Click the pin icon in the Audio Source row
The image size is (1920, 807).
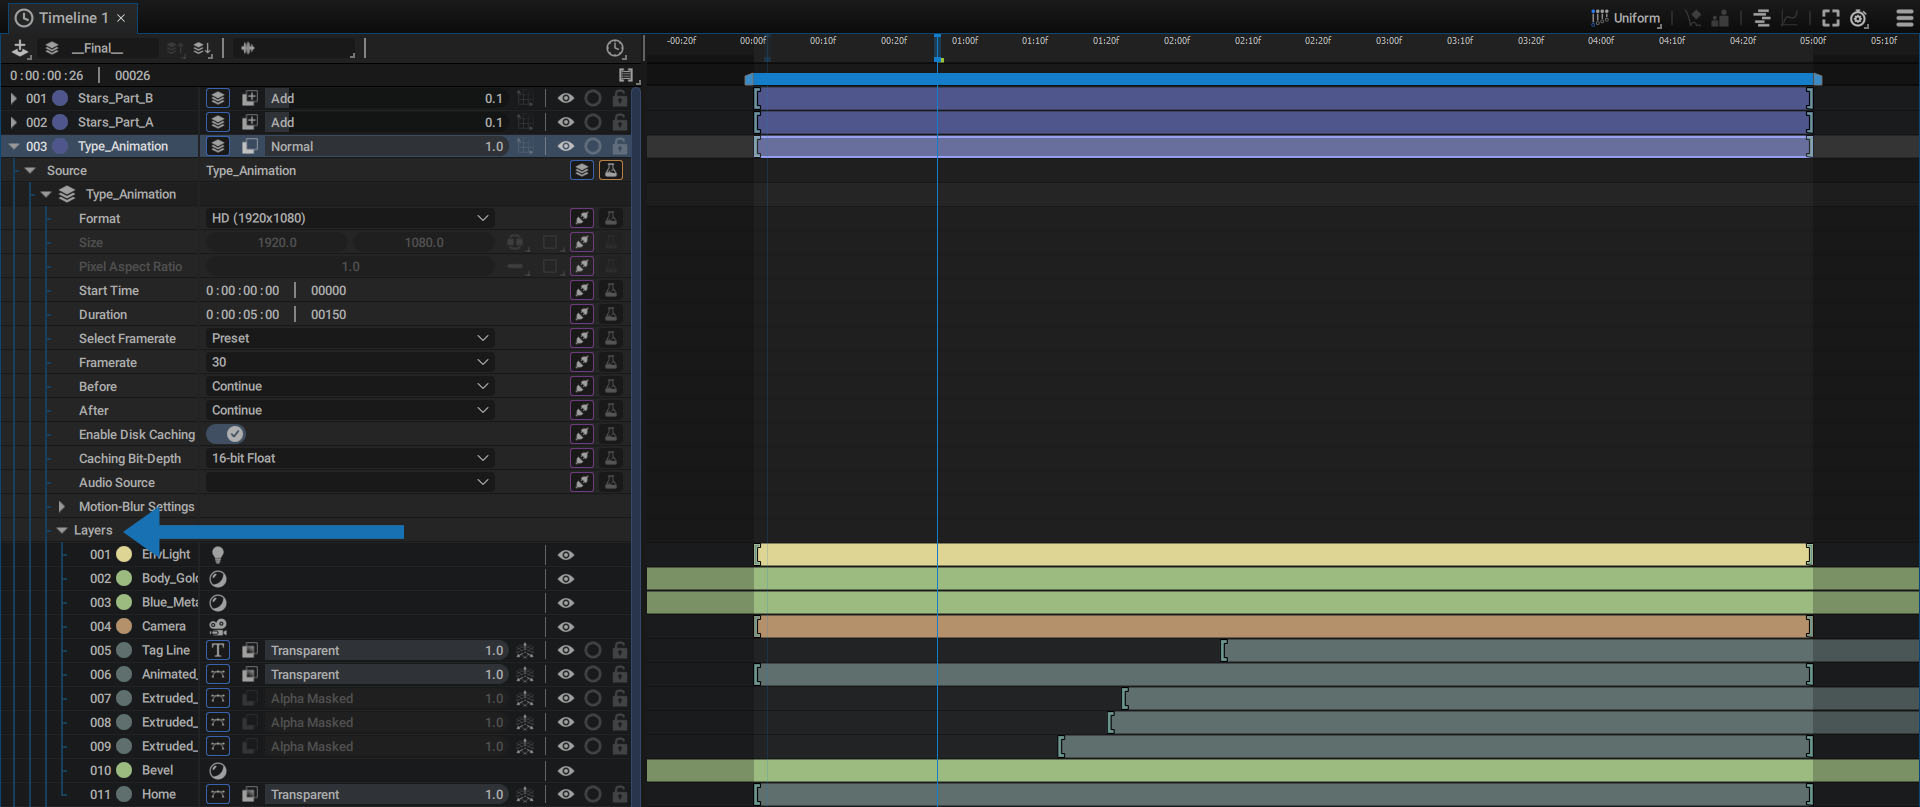582,482
